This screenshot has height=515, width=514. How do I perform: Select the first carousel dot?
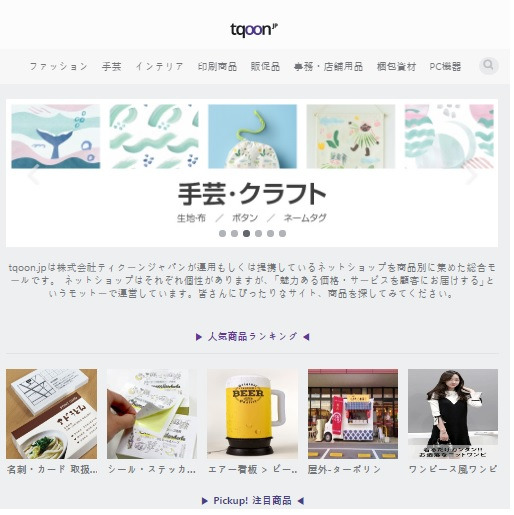point(222,234)
